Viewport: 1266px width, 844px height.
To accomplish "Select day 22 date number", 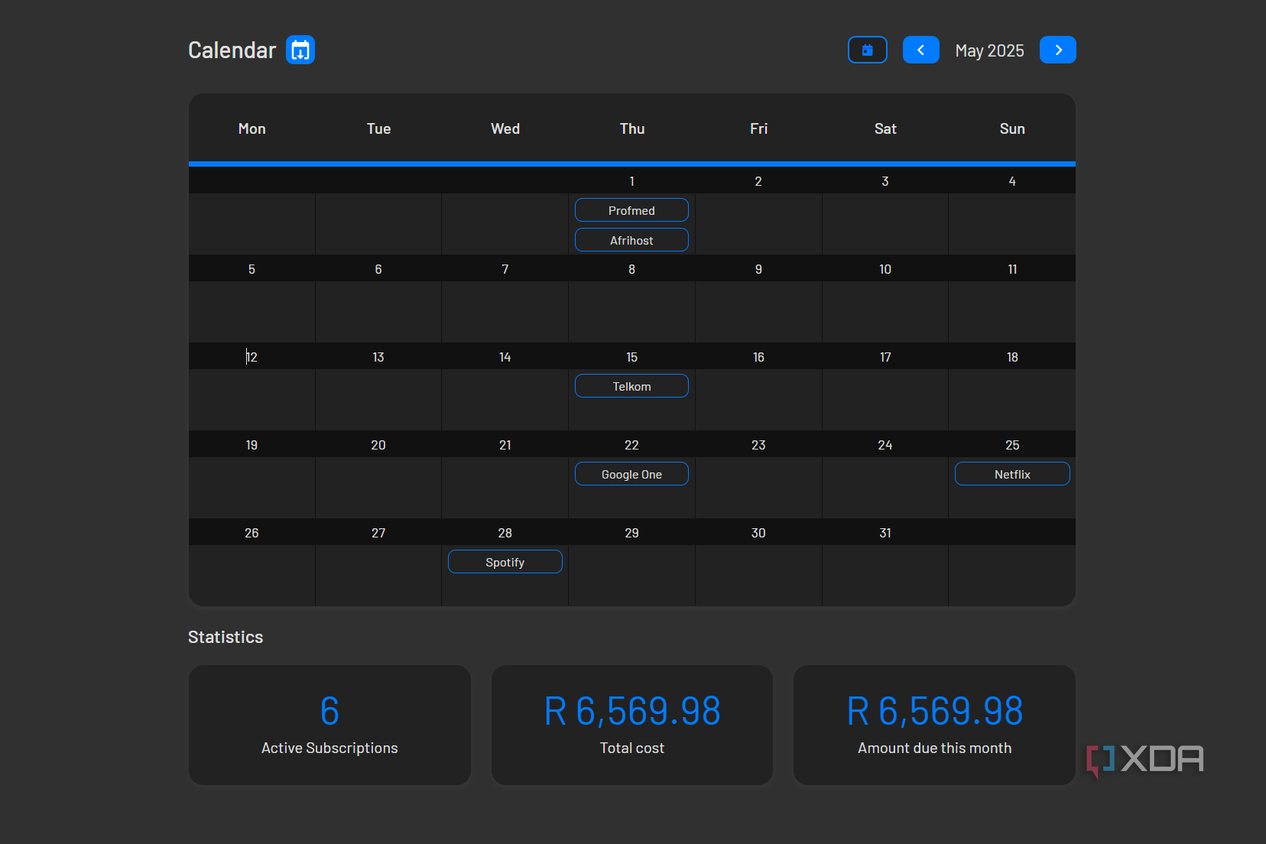I will [632, 445].
